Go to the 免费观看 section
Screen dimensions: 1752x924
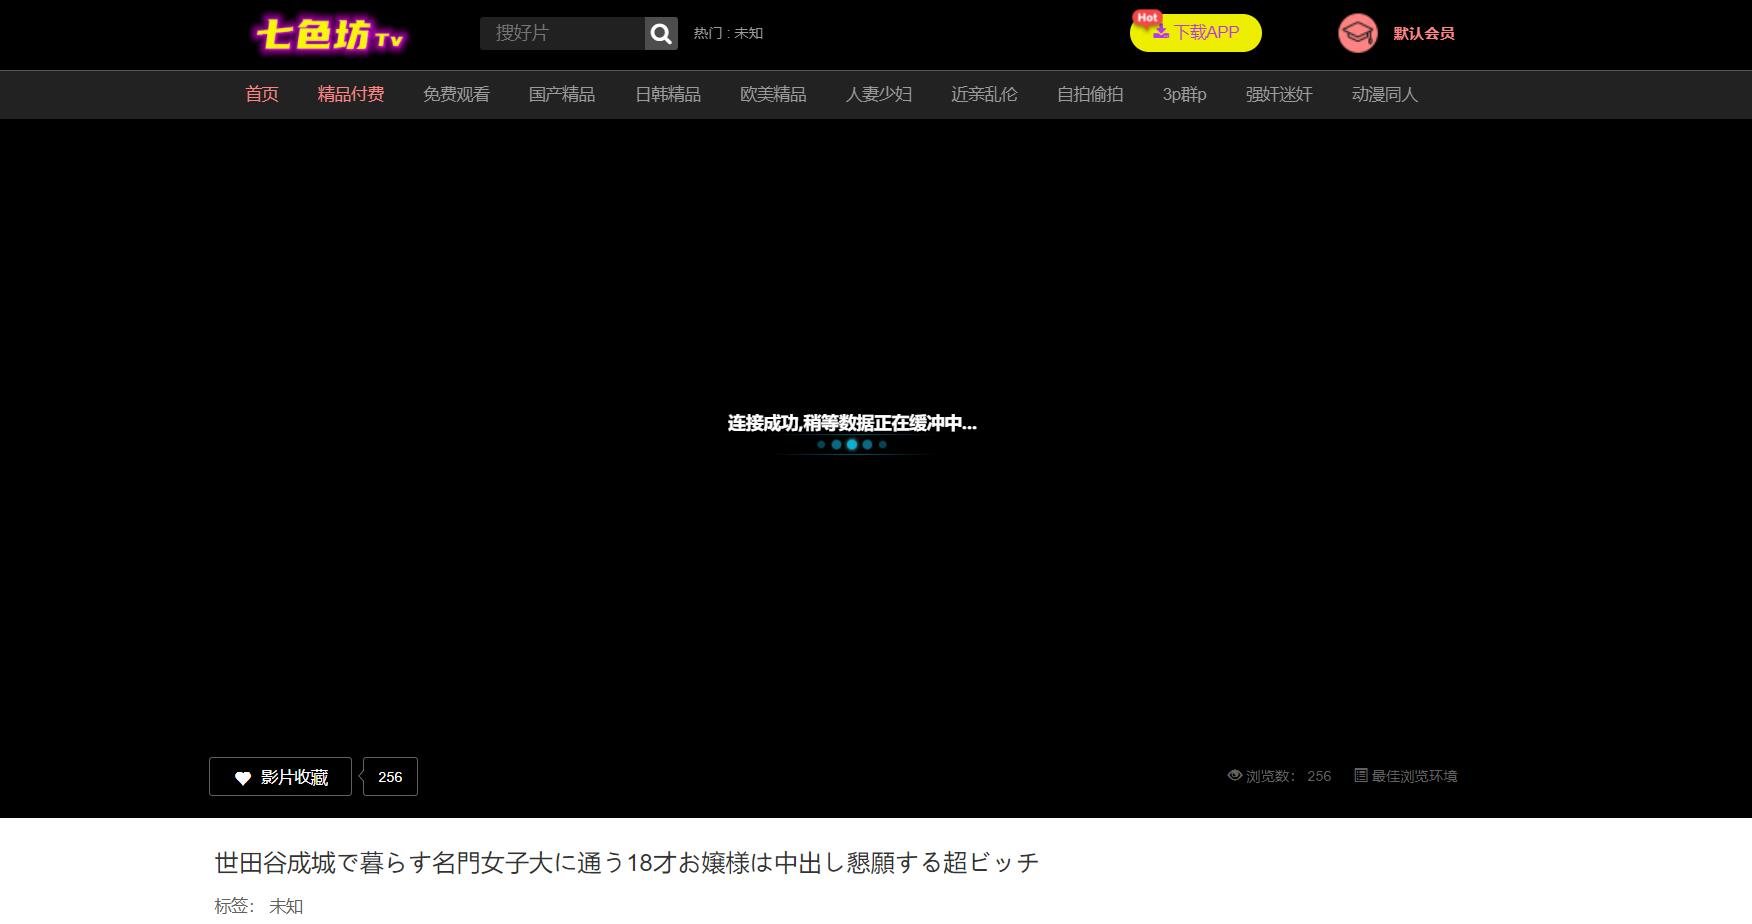(456, 94)
